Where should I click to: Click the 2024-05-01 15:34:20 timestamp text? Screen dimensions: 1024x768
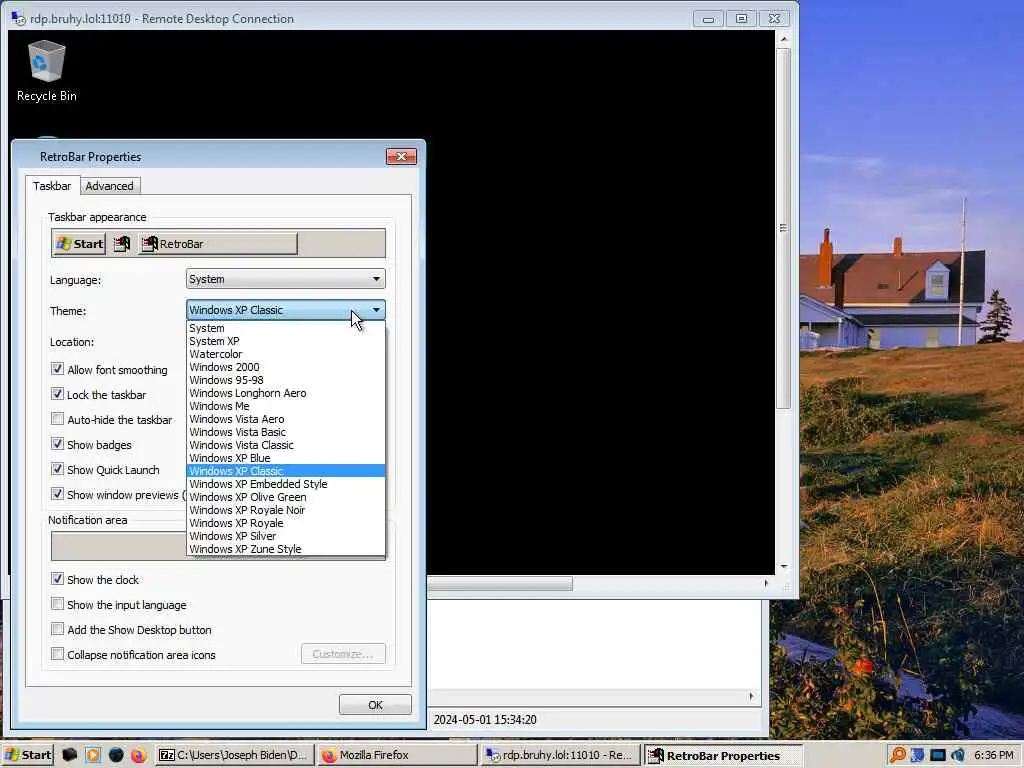coord(485,720)
